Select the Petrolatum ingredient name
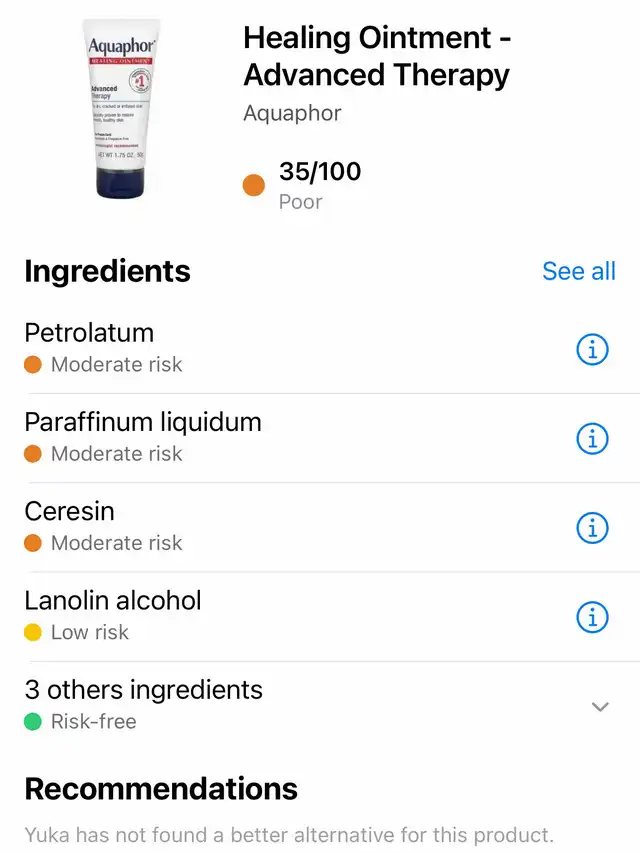The image size is (640, 853). 89,333
